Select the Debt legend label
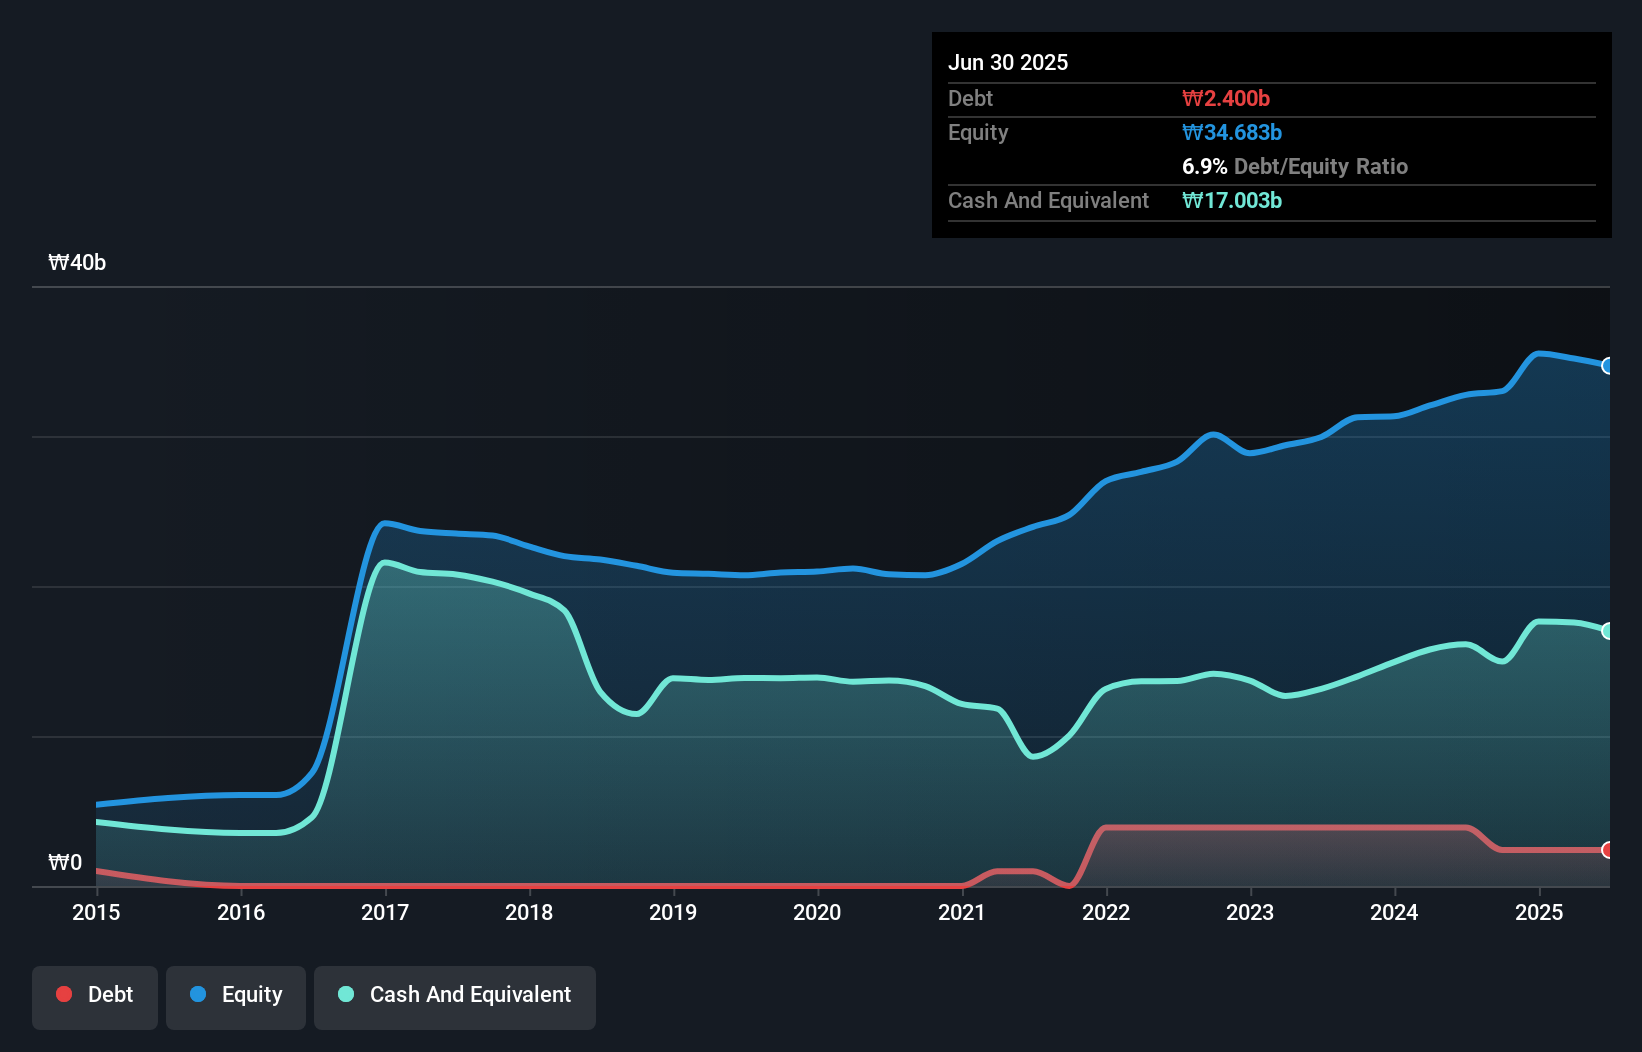The image size is (1642, 1052). 111,994
